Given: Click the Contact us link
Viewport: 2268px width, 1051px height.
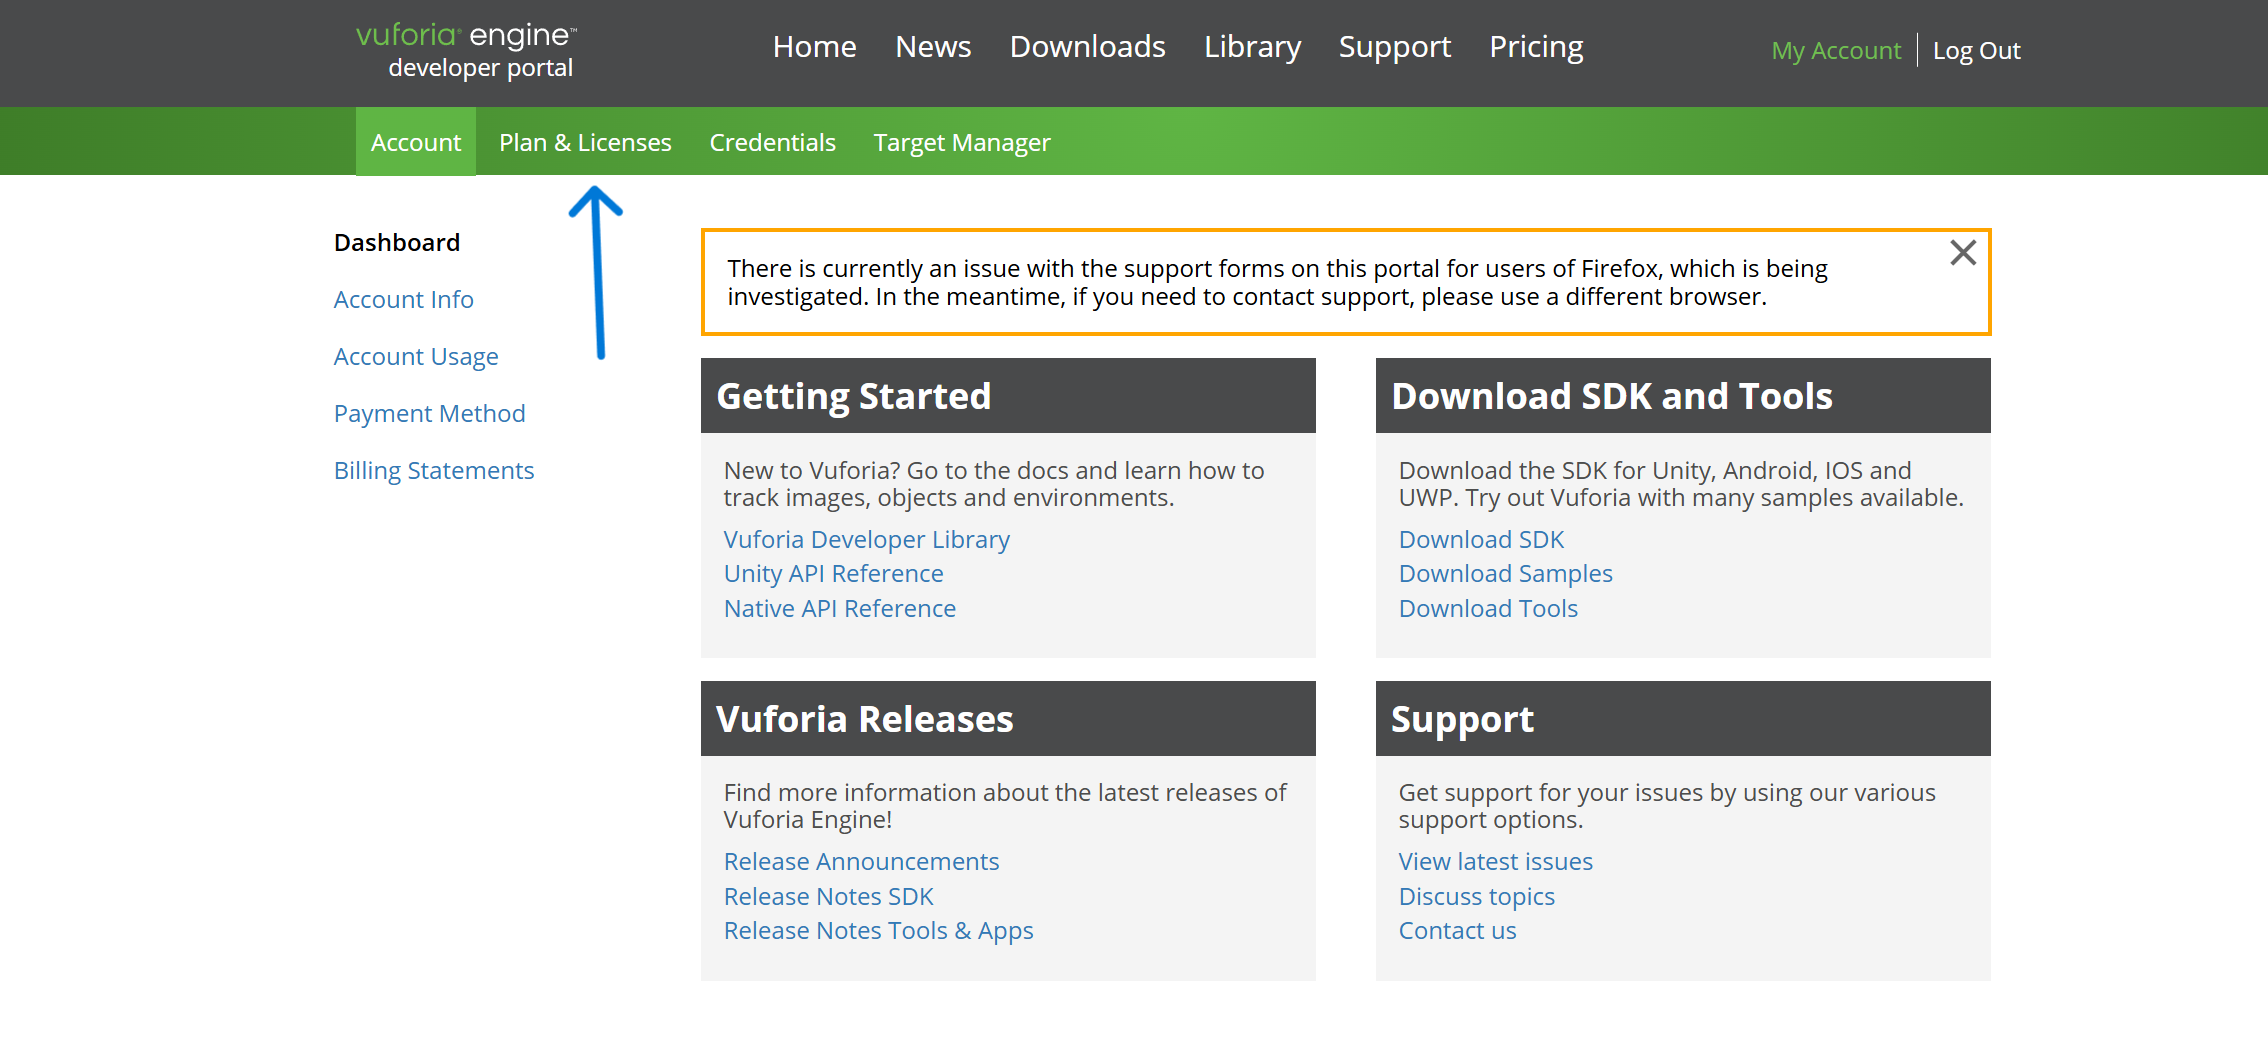Looking at the screenshot, I should coord(1457,931).
